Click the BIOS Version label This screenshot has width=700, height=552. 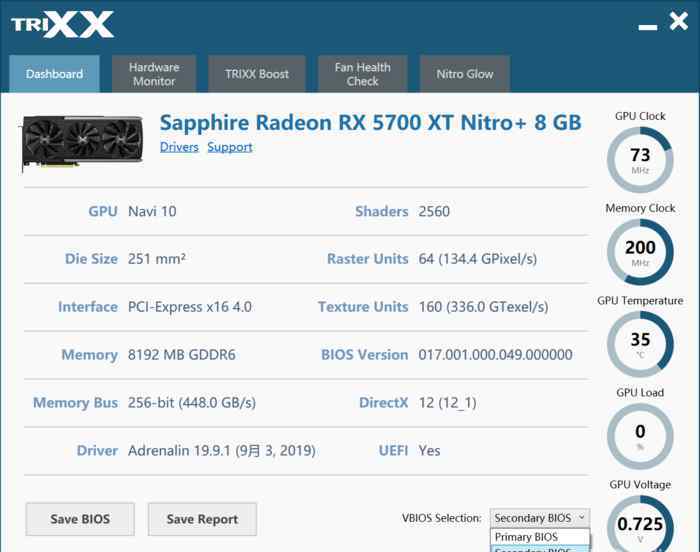click(365, 355)
